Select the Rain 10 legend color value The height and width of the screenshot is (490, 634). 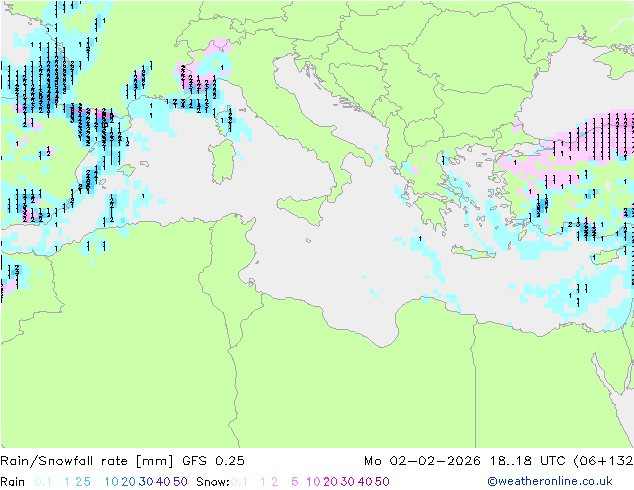[112, 482]
